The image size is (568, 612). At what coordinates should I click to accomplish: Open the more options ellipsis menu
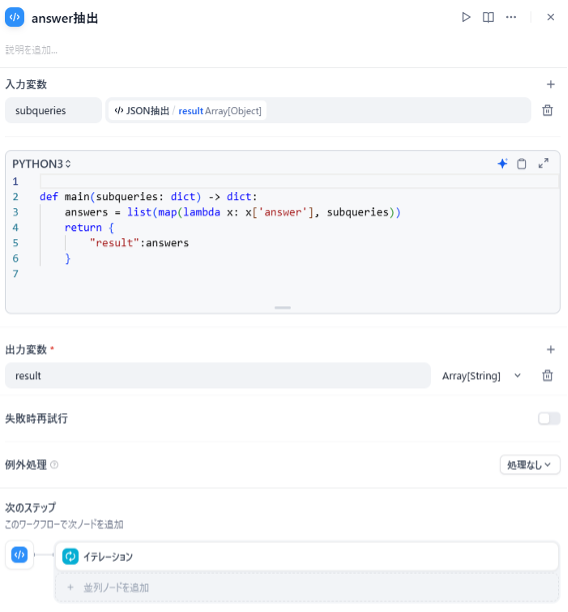(511, 17)
